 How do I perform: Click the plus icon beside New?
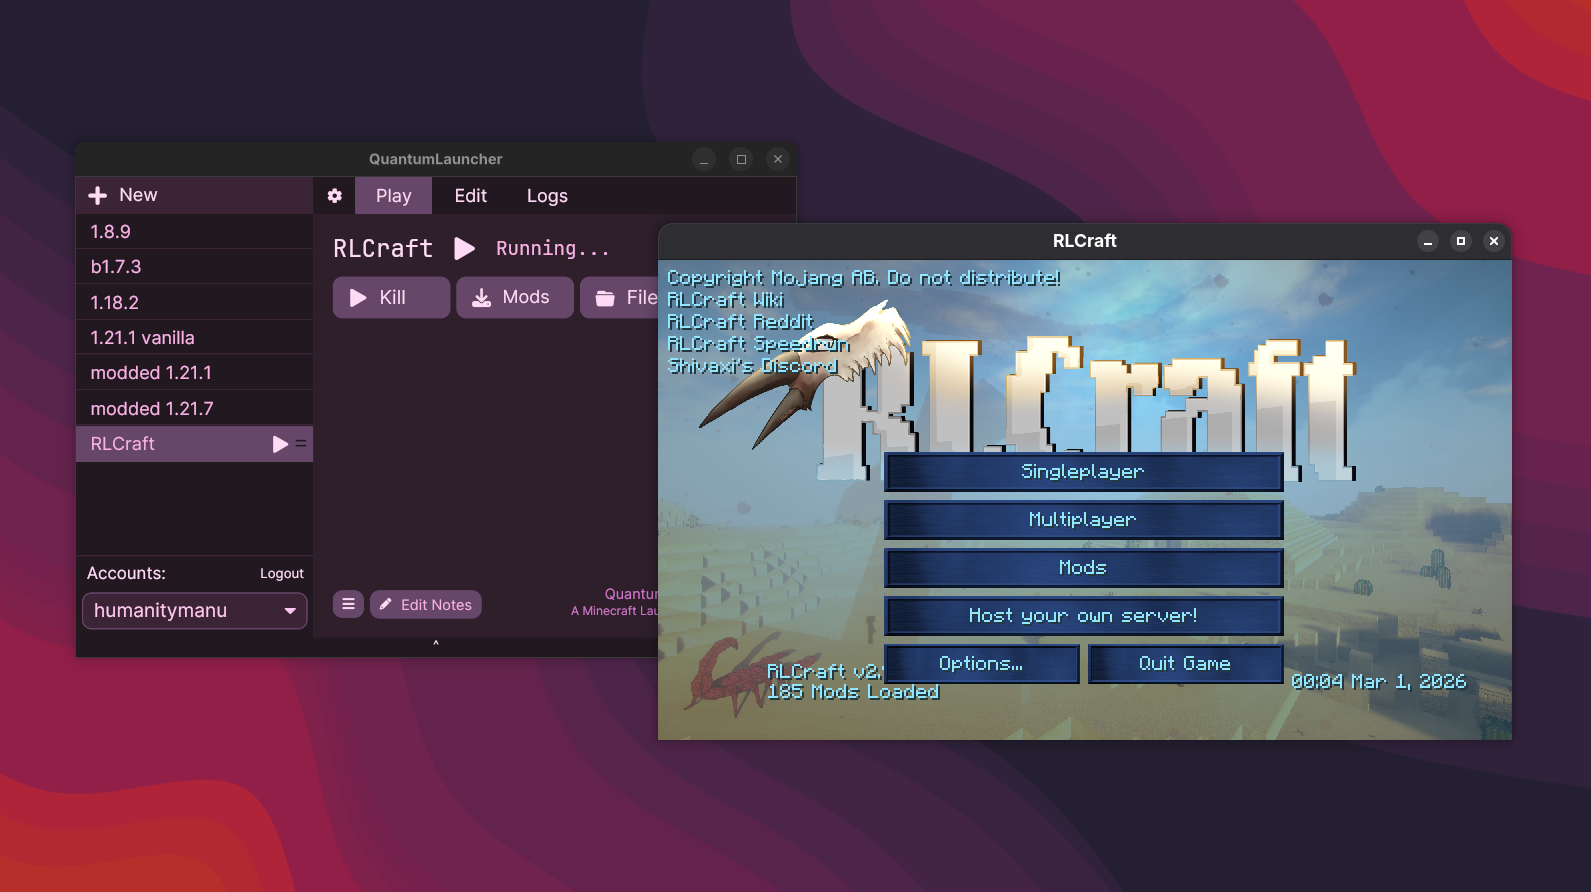[x=97, y=195]
